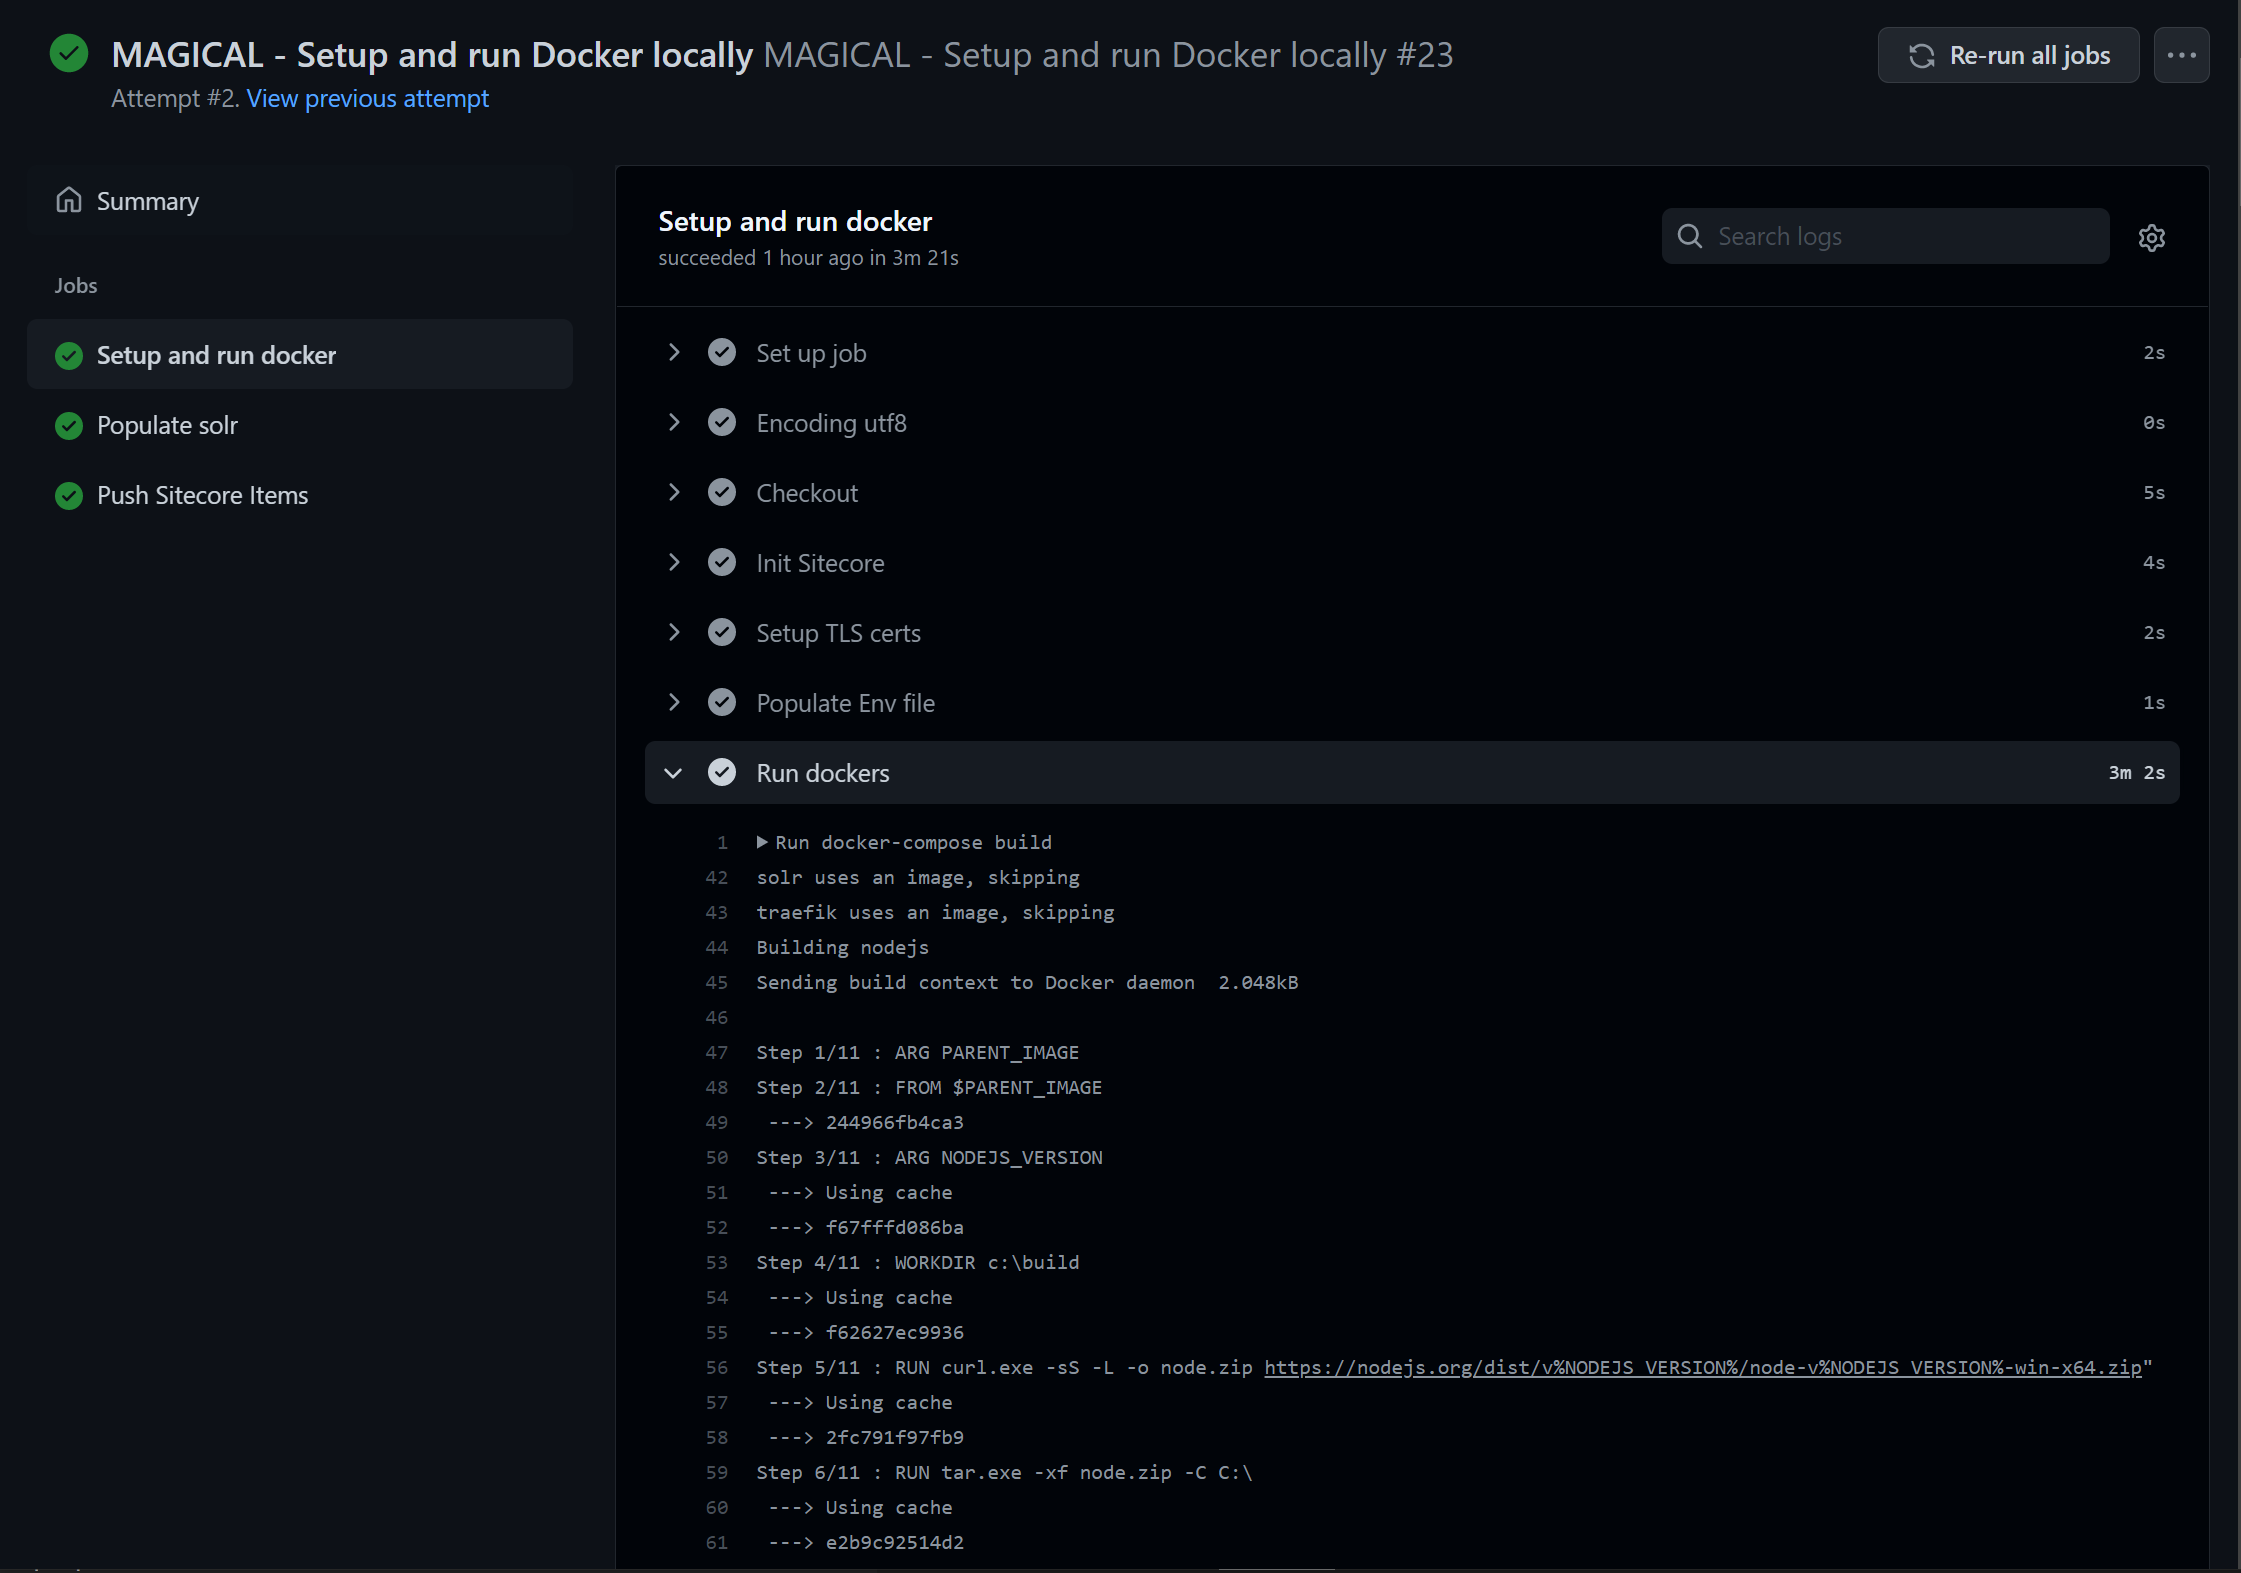Expand the Set up job step

tap(674, 353)
